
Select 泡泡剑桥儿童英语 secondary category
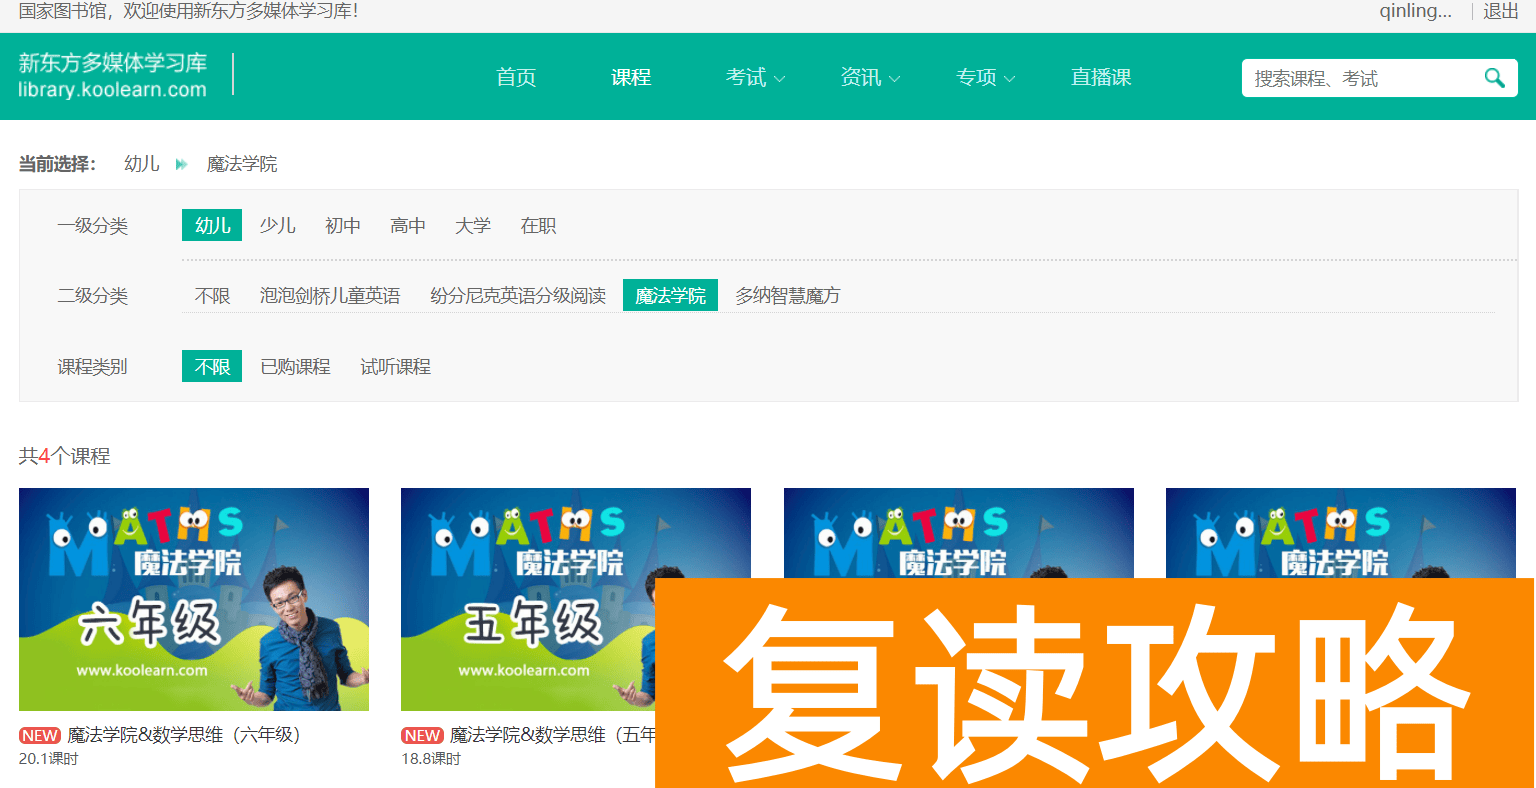pyautogui.click(x=331, y=295)
